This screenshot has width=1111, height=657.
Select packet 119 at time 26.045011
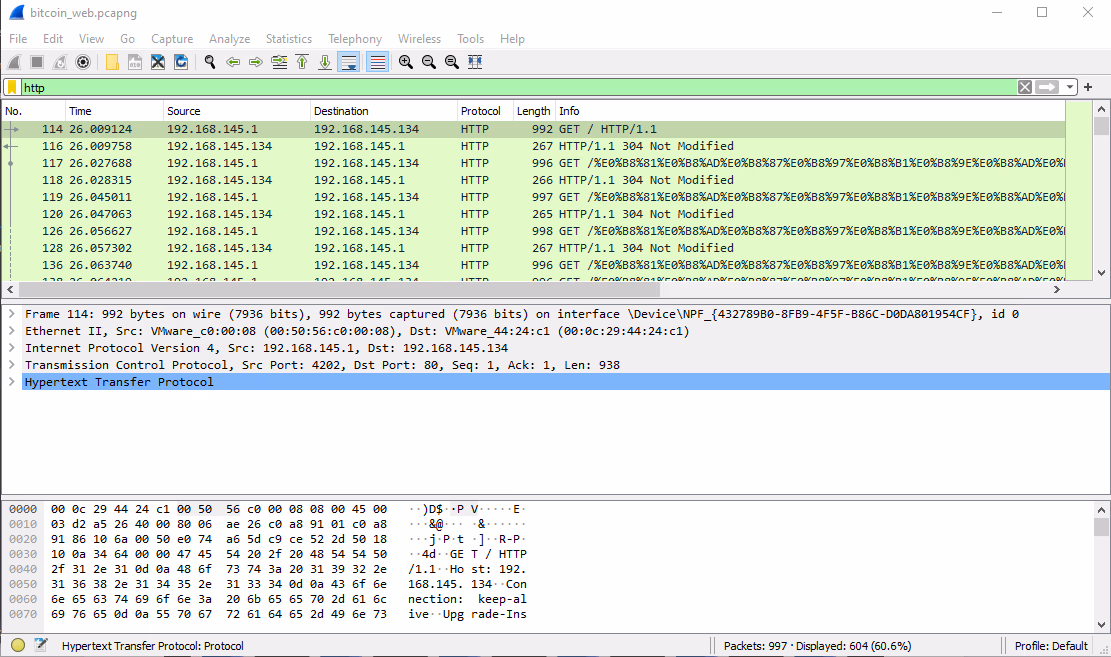coord(534,197)
